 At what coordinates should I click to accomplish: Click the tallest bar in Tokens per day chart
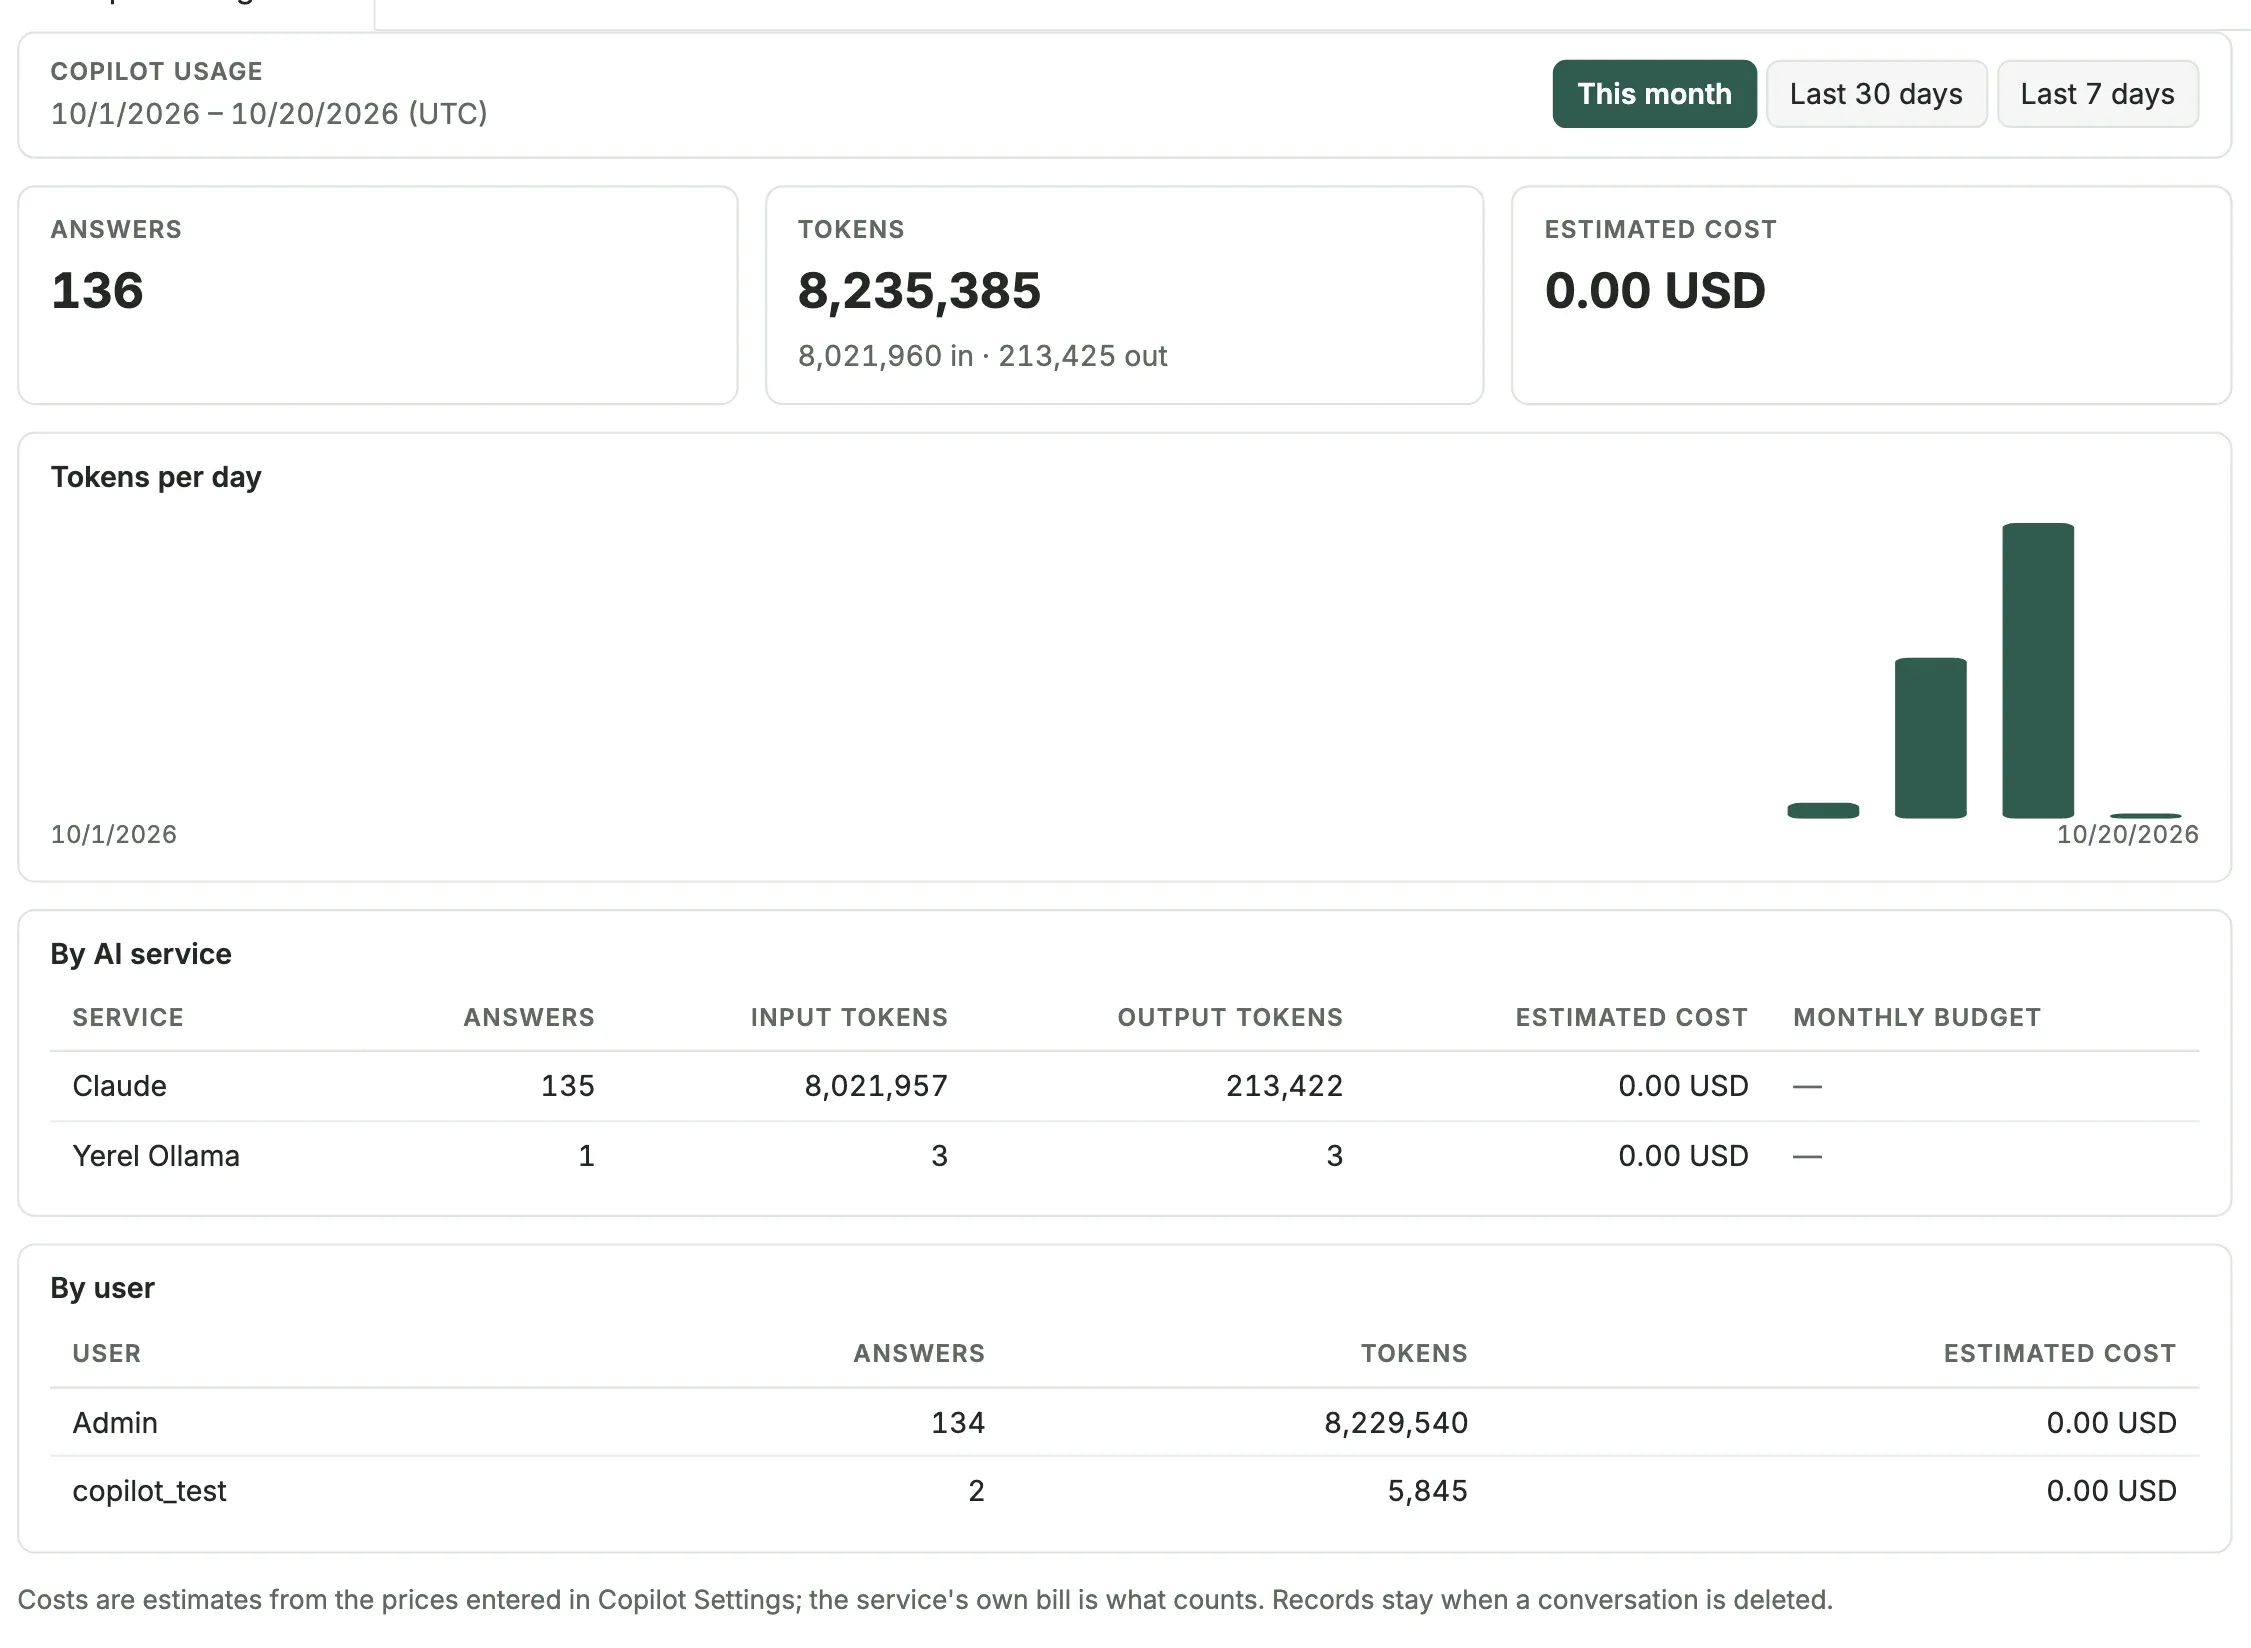2038,670
